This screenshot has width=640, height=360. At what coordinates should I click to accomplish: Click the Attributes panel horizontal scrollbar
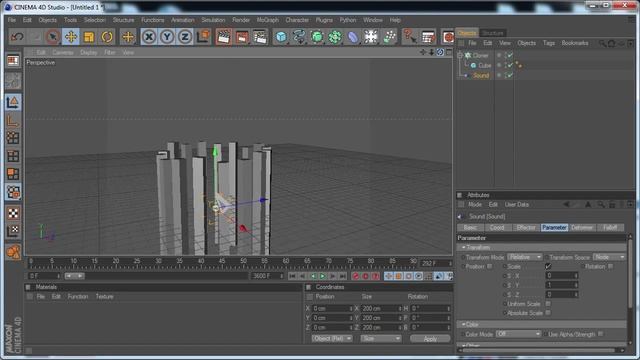[538, 350]
